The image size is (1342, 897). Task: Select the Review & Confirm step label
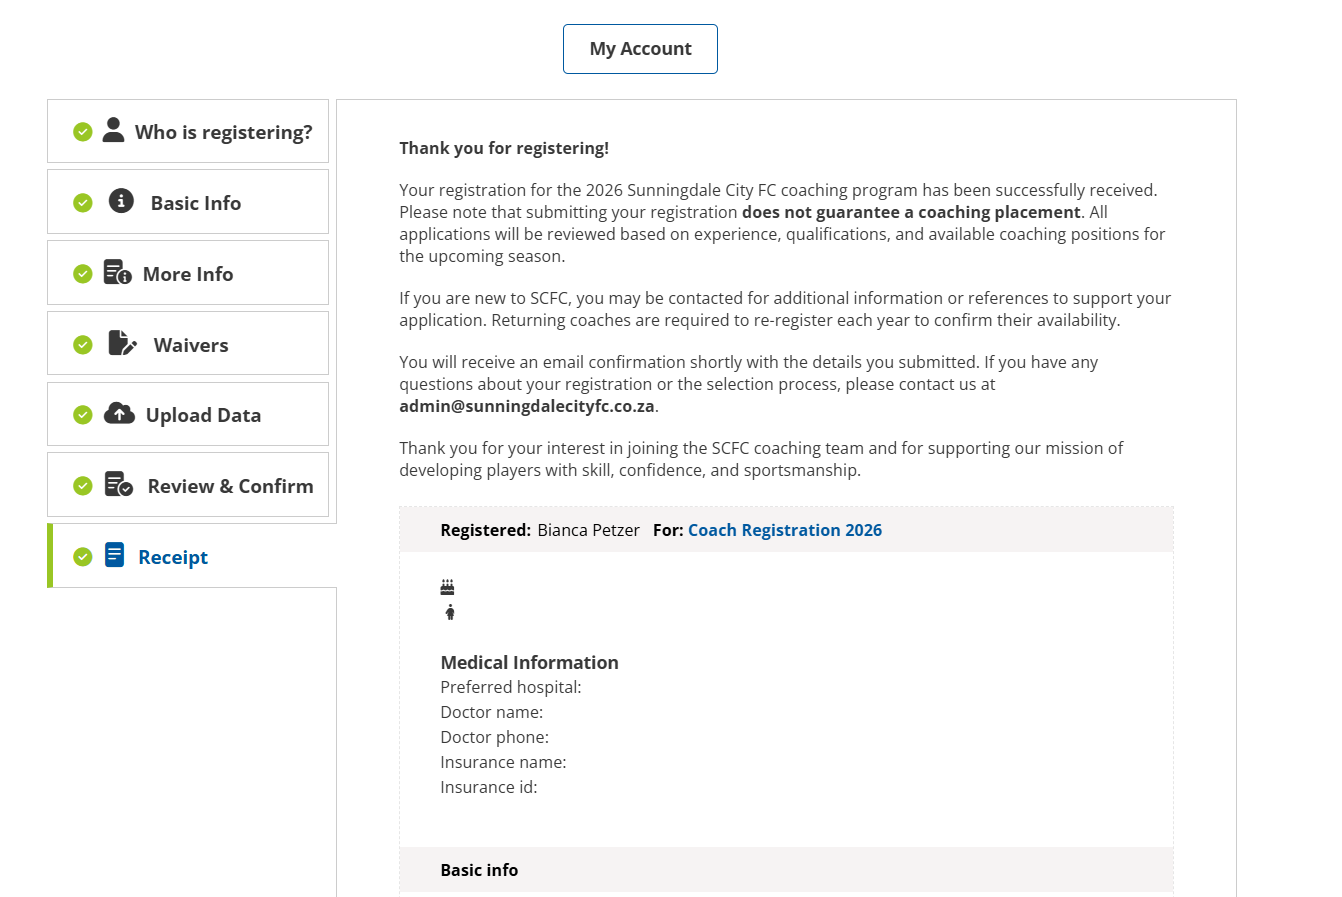point(230,486)
